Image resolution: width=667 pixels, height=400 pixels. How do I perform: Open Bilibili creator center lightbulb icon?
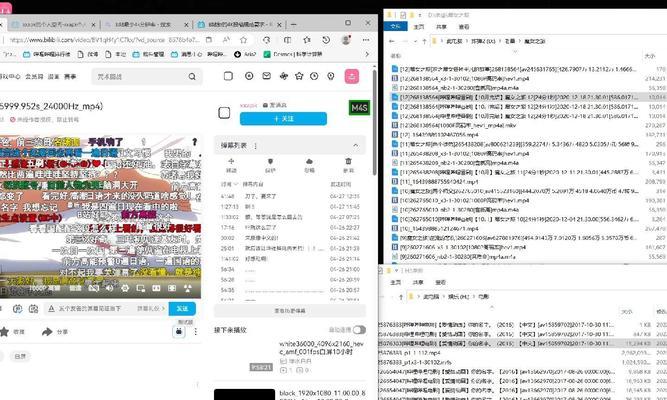pyautogui.click(x=331, y=76)
